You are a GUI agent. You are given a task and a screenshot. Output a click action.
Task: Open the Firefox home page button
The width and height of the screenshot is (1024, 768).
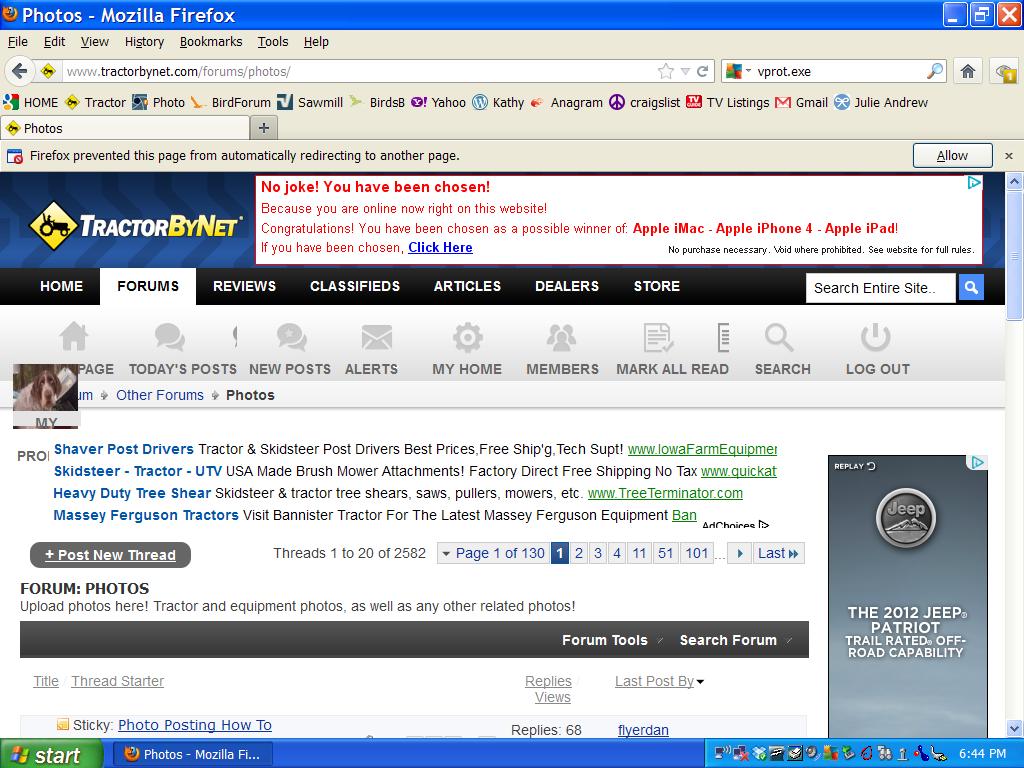968,71
